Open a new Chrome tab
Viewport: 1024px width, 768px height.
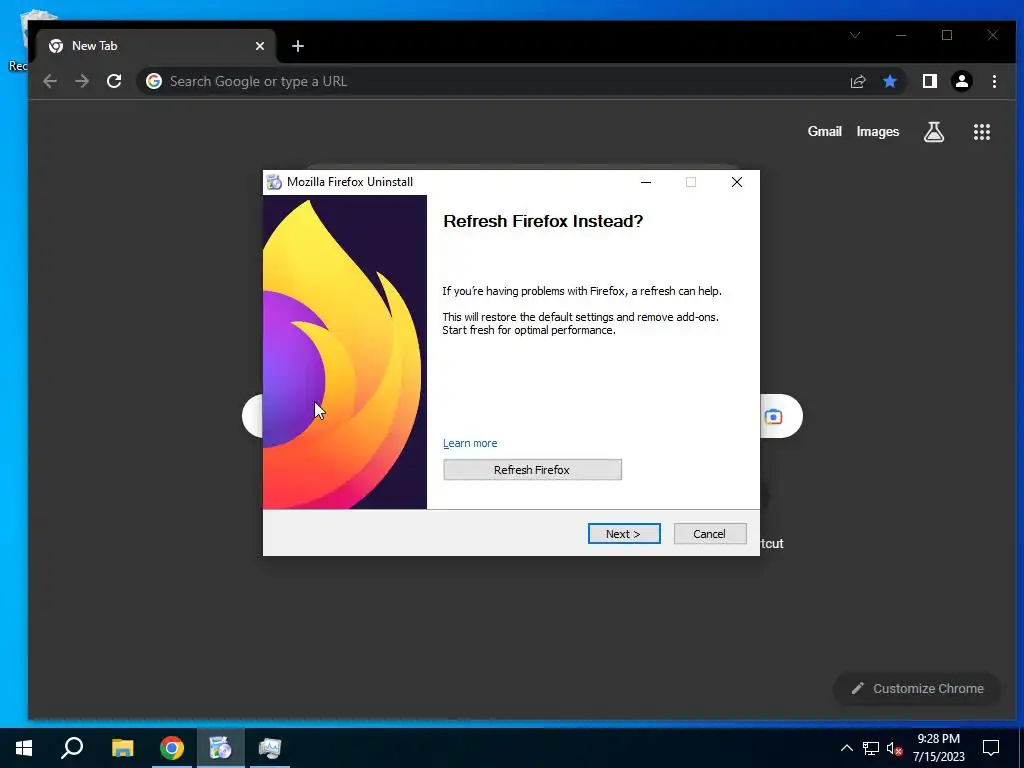298,46
